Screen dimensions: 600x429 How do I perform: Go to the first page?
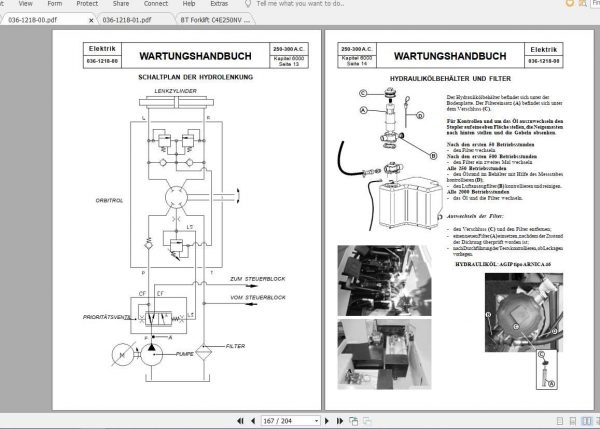point(240,421)
